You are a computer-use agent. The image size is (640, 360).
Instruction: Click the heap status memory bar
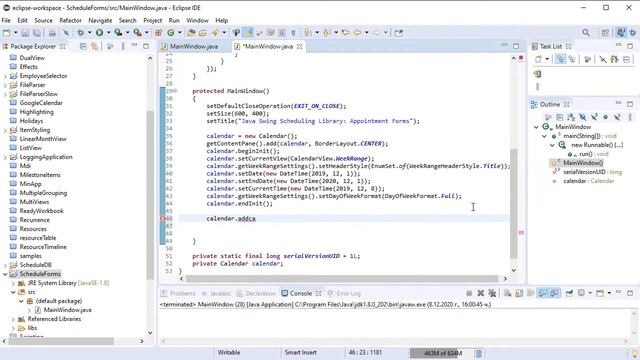[442, 353]
